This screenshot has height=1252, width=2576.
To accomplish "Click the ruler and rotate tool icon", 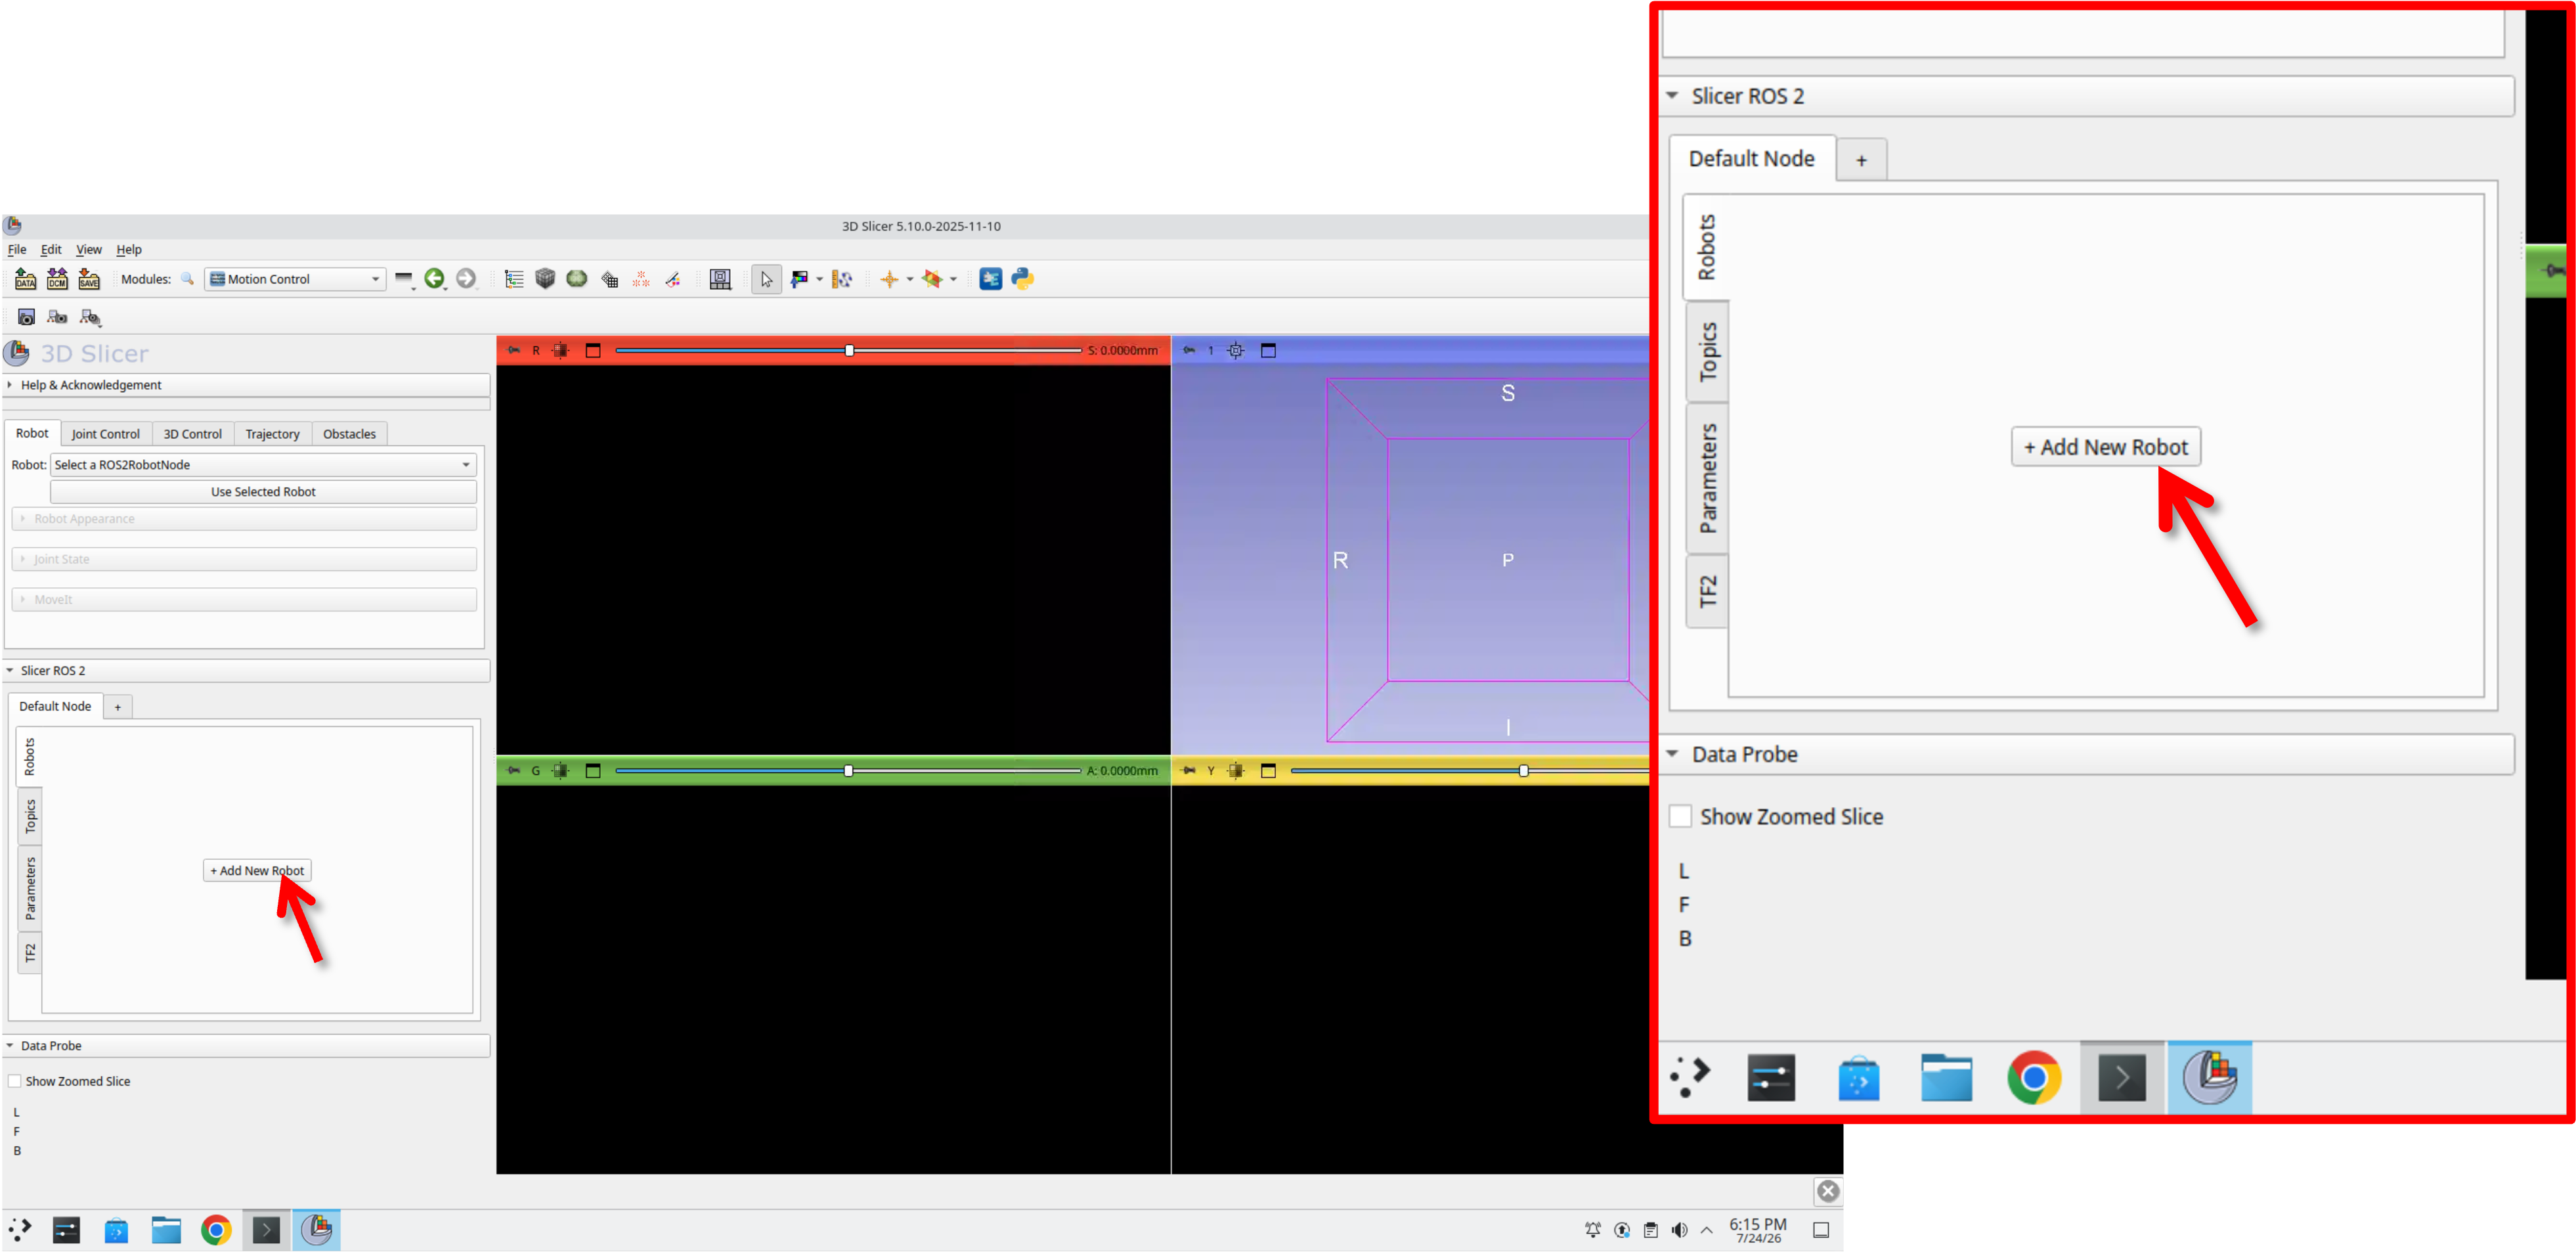I will coord(842,279).
